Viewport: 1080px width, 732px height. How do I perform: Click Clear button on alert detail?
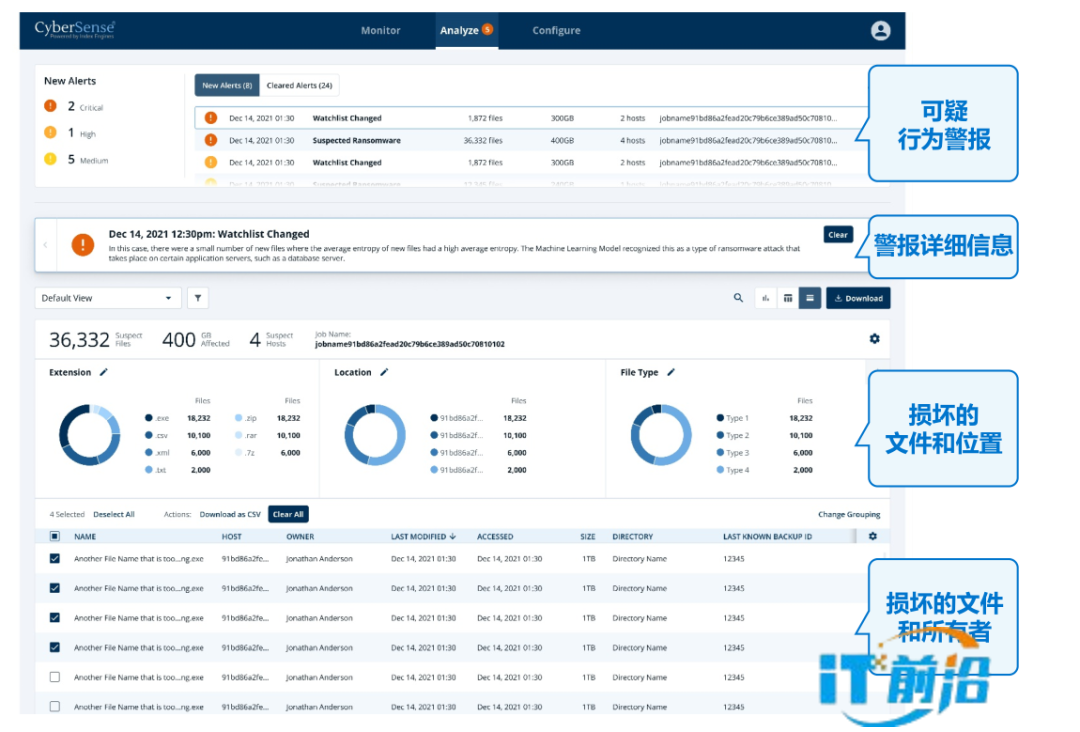[838, 235]
